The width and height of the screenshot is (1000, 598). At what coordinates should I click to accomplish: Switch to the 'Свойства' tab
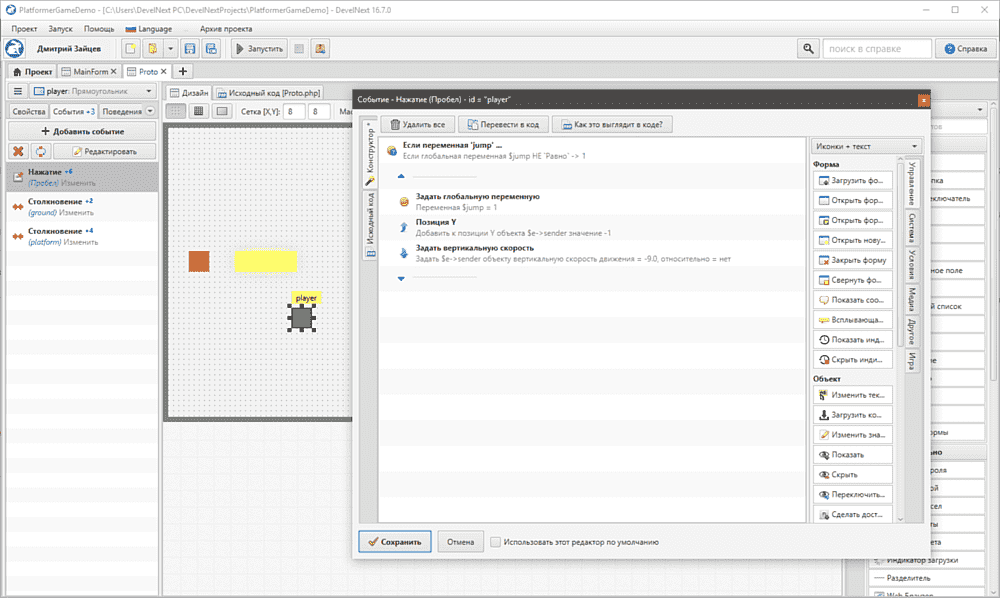click(x=27, y=111)
